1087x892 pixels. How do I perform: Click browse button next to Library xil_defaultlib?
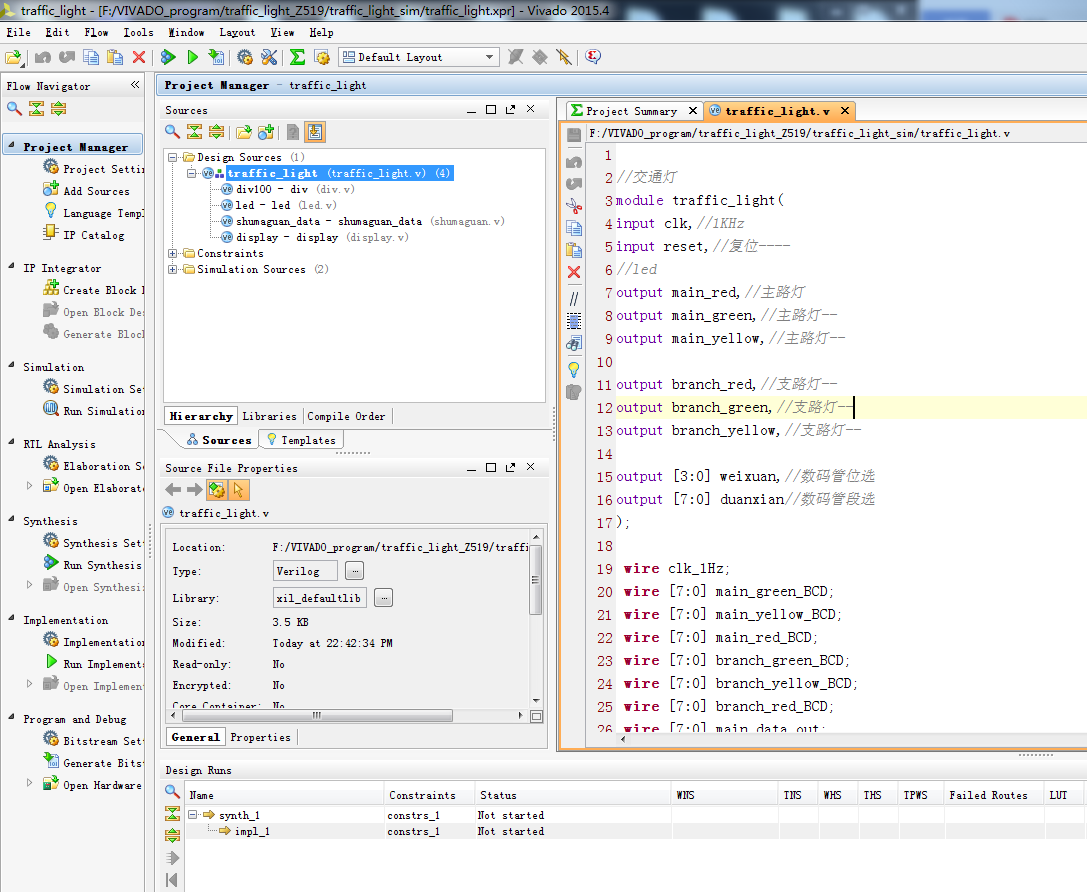[383, 598]
